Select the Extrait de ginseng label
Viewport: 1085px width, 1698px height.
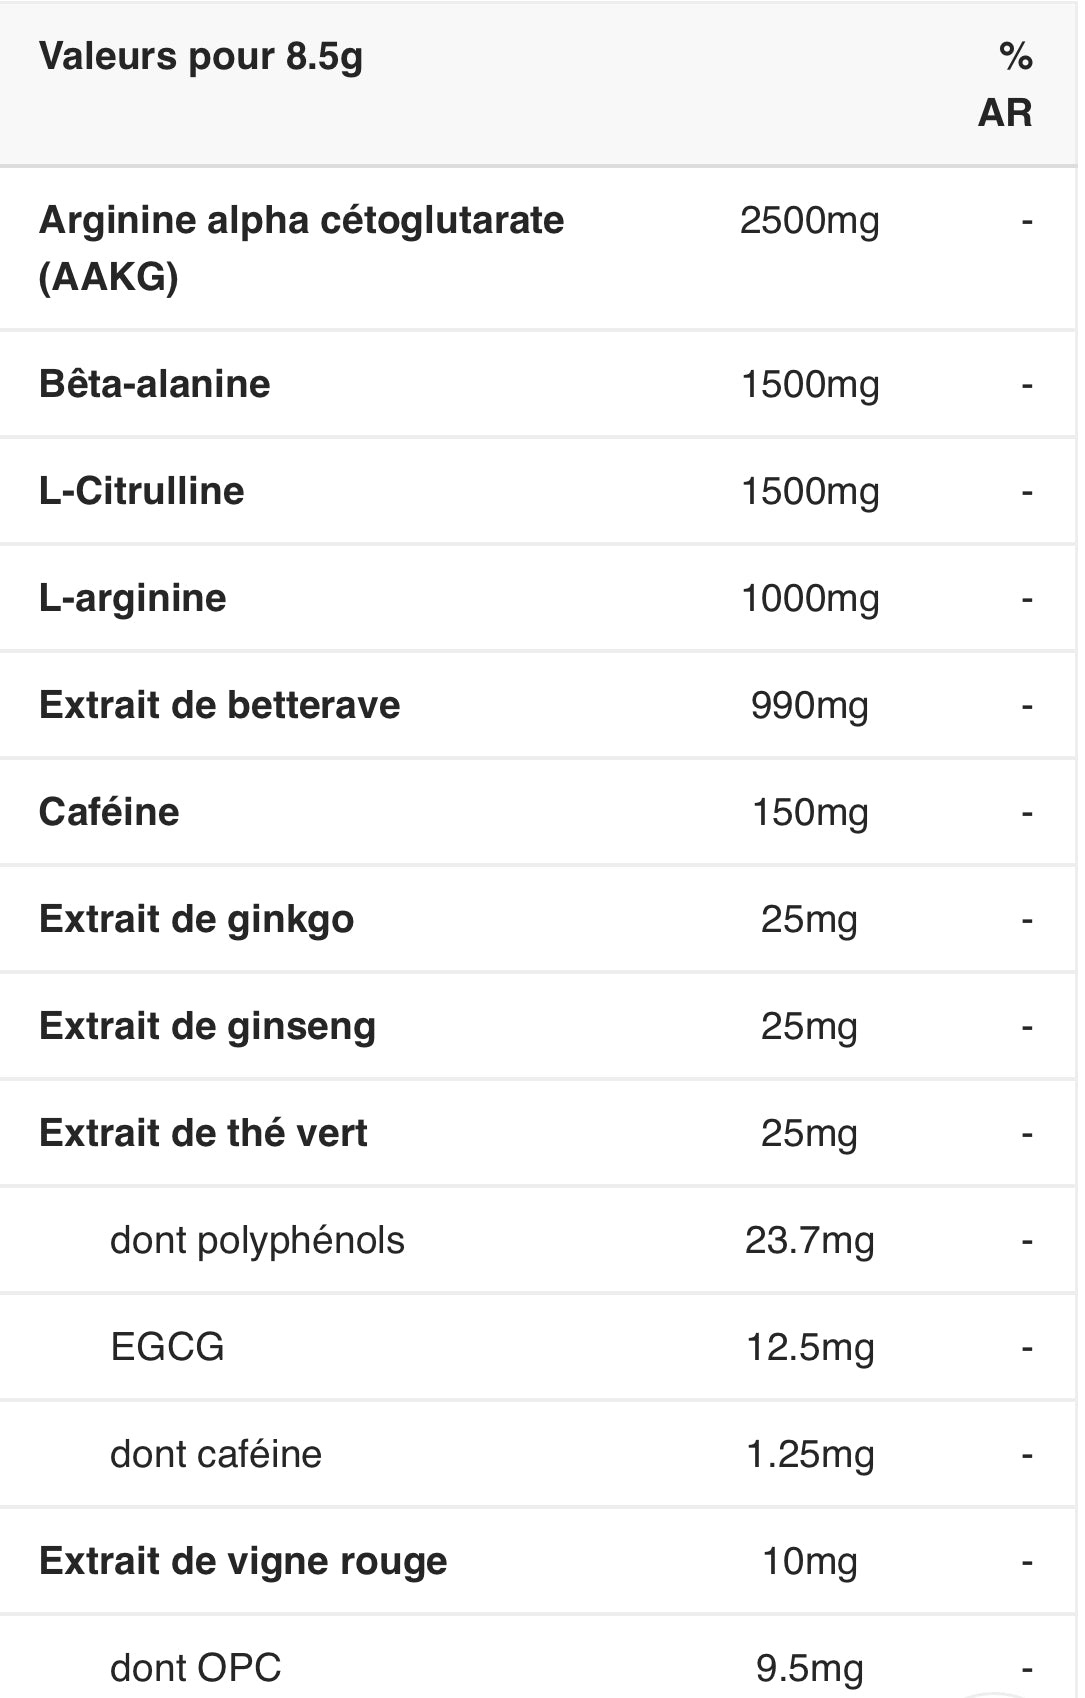click(x=207, y=1027)
